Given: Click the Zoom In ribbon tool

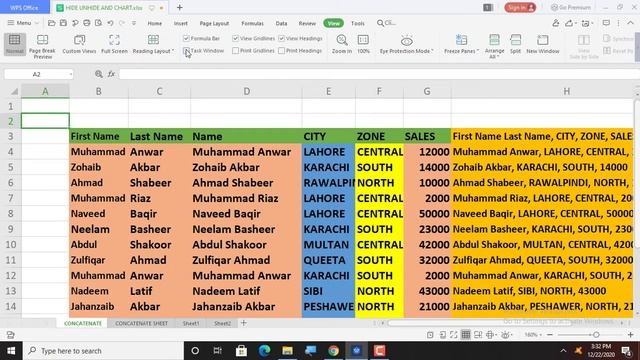Looking at the screenshot, I should click(x=342, y=44).
